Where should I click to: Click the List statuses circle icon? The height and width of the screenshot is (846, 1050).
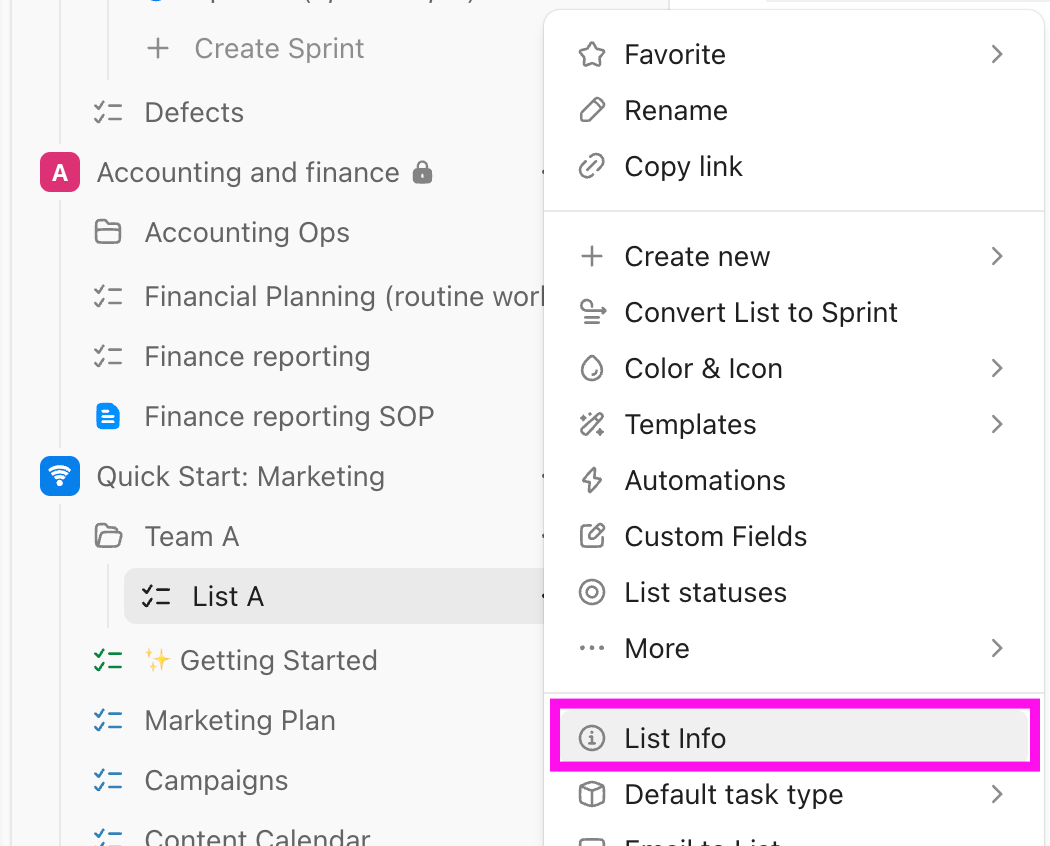click(592, 593)
